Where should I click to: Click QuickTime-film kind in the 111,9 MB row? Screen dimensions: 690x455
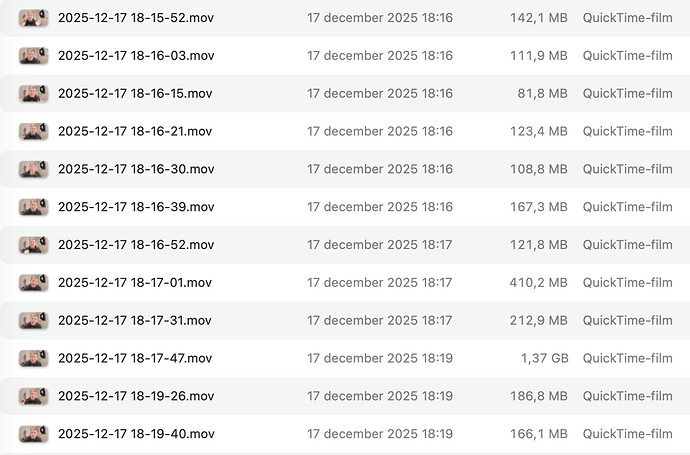click(627, 56)
